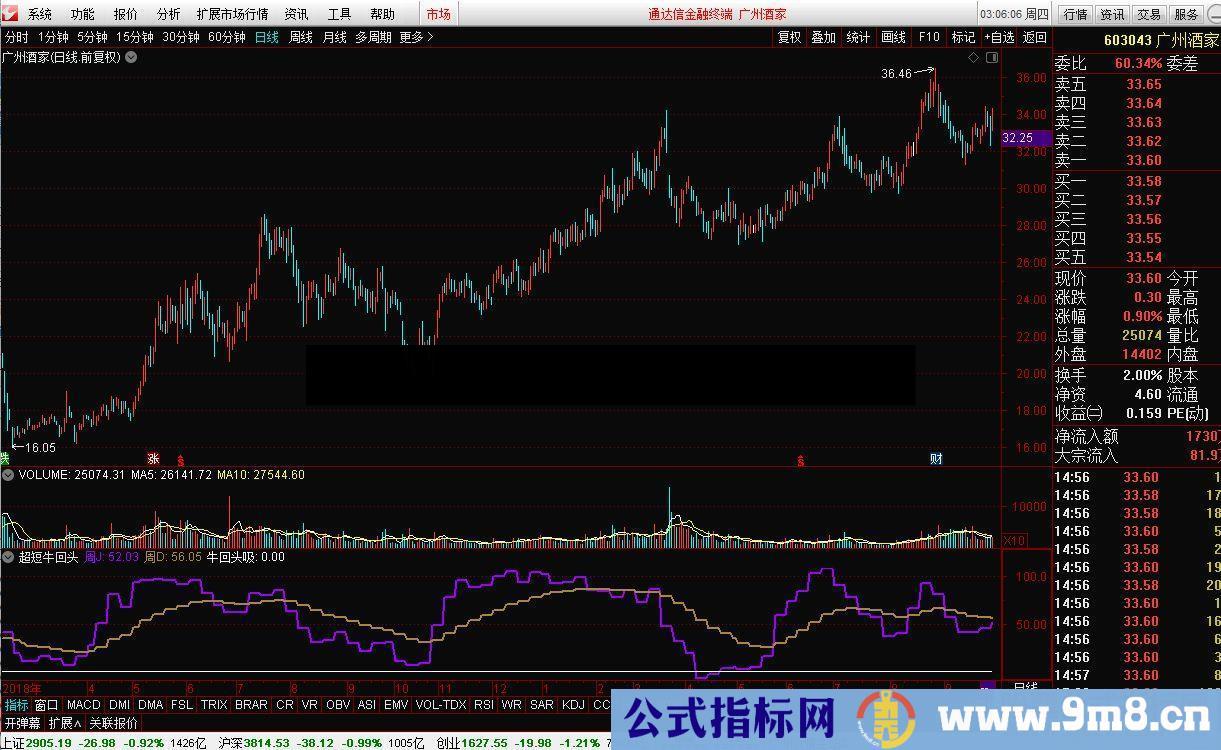Select KDJ indicator tab
This screenshot has width=1221, height=750.
tap(574, 704)
